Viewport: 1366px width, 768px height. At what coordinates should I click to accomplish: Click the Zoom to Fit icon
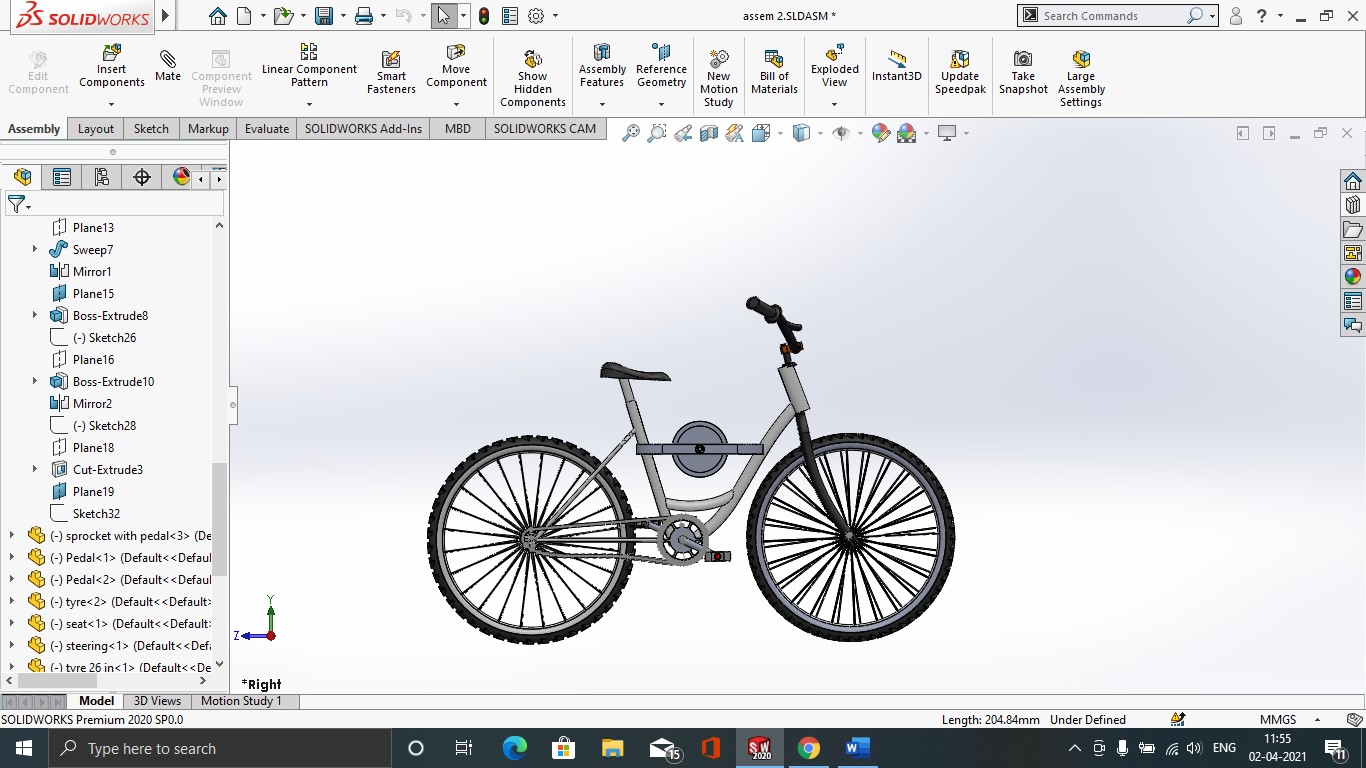[x=631, y=133]
